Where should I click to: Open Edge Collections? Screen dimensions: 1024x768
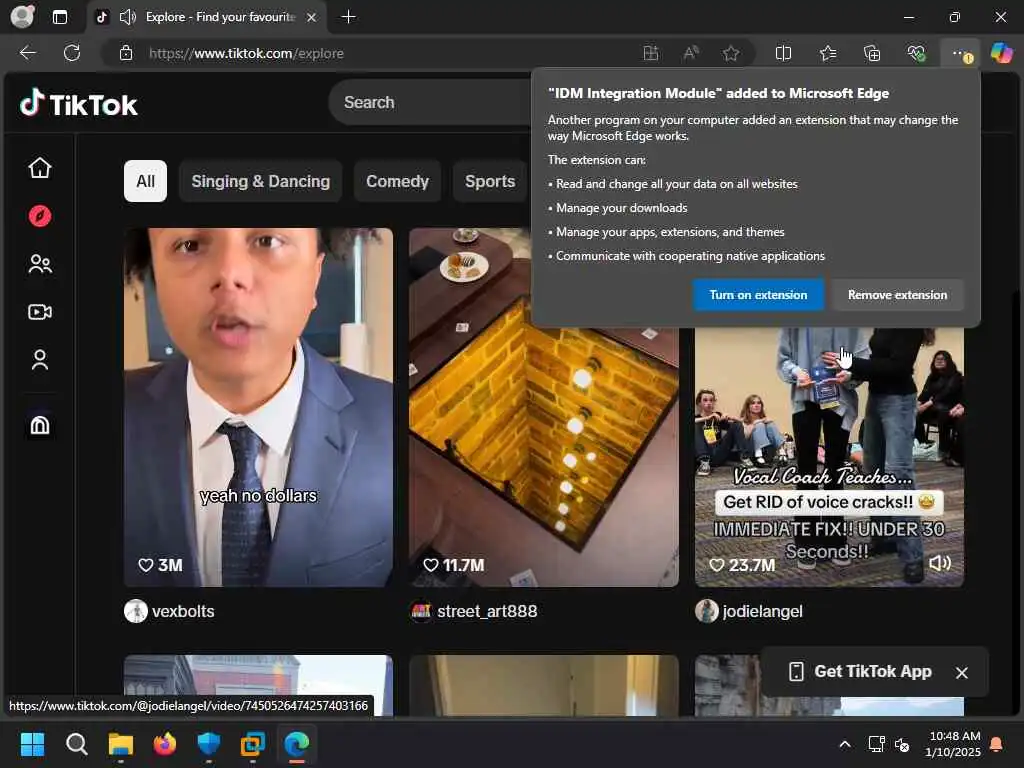coord(872,53)
